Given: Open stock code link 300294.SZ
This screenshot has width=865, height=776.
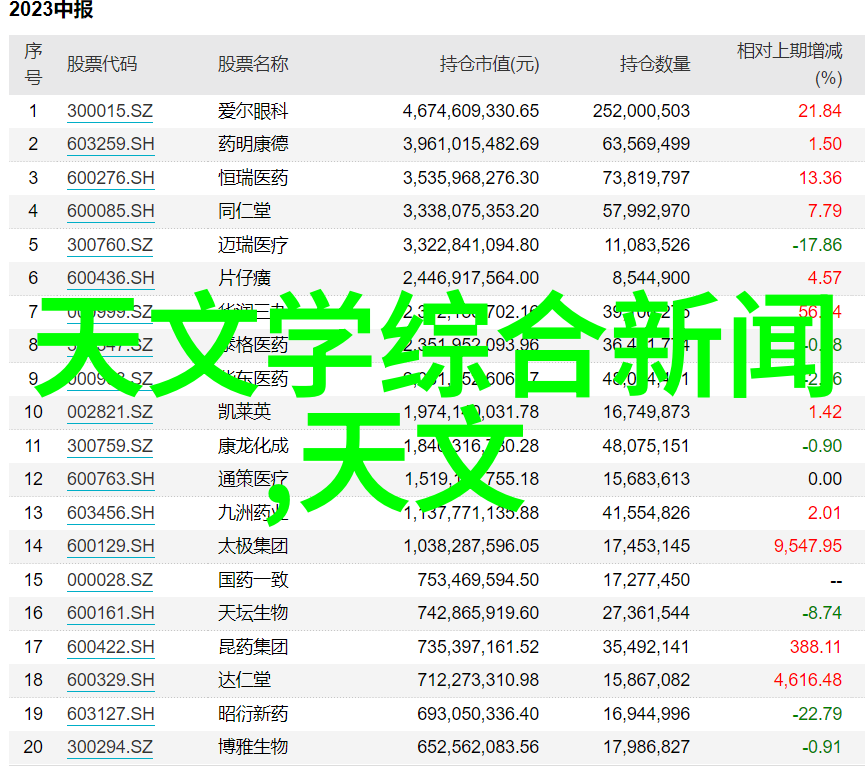Looking at the screenshot, I should (x=110, y=747).
